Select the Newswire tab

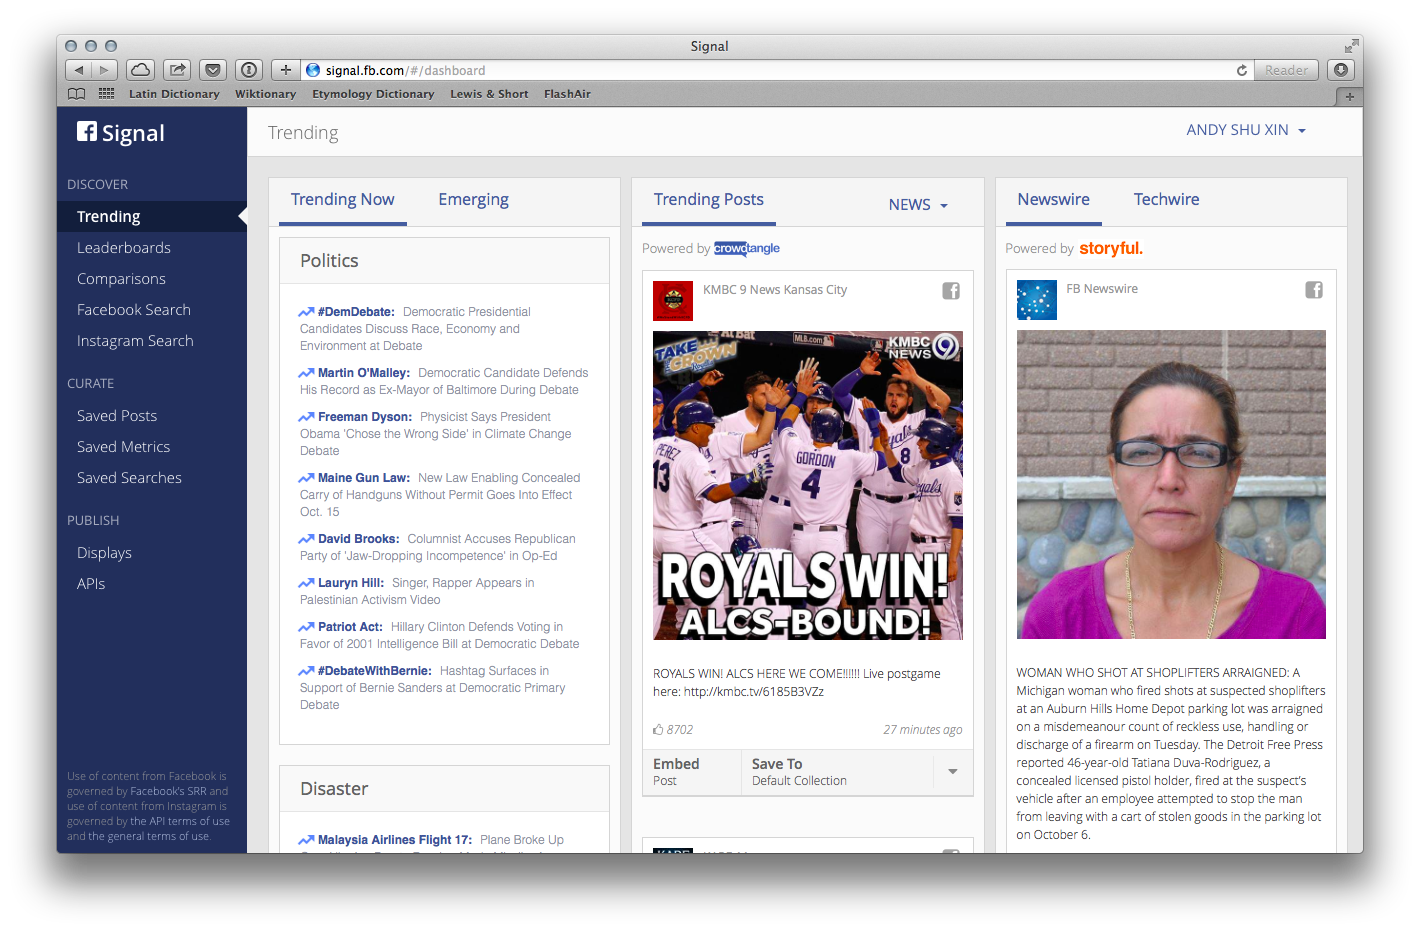[1054, 200]
